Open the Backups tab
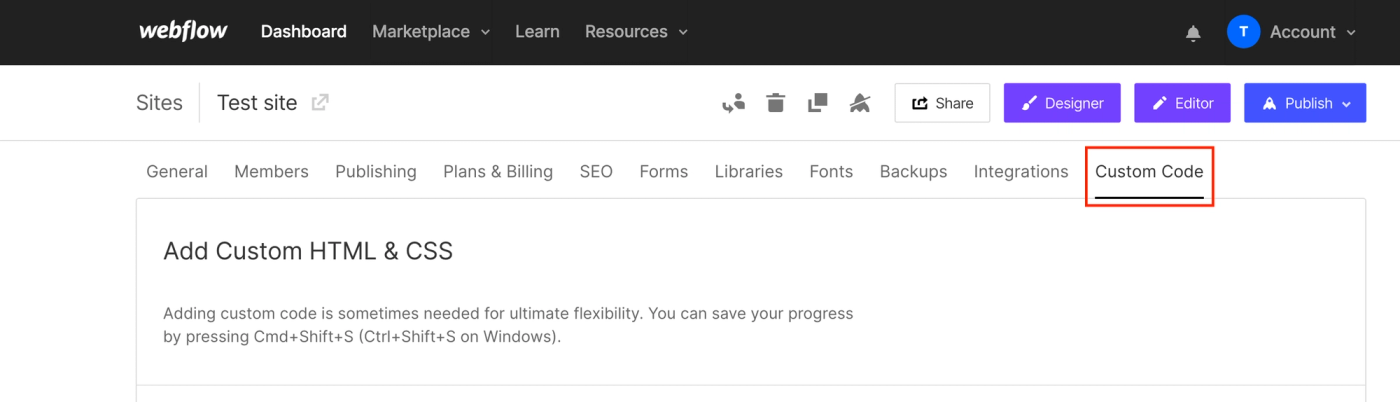 click(913, 172)
